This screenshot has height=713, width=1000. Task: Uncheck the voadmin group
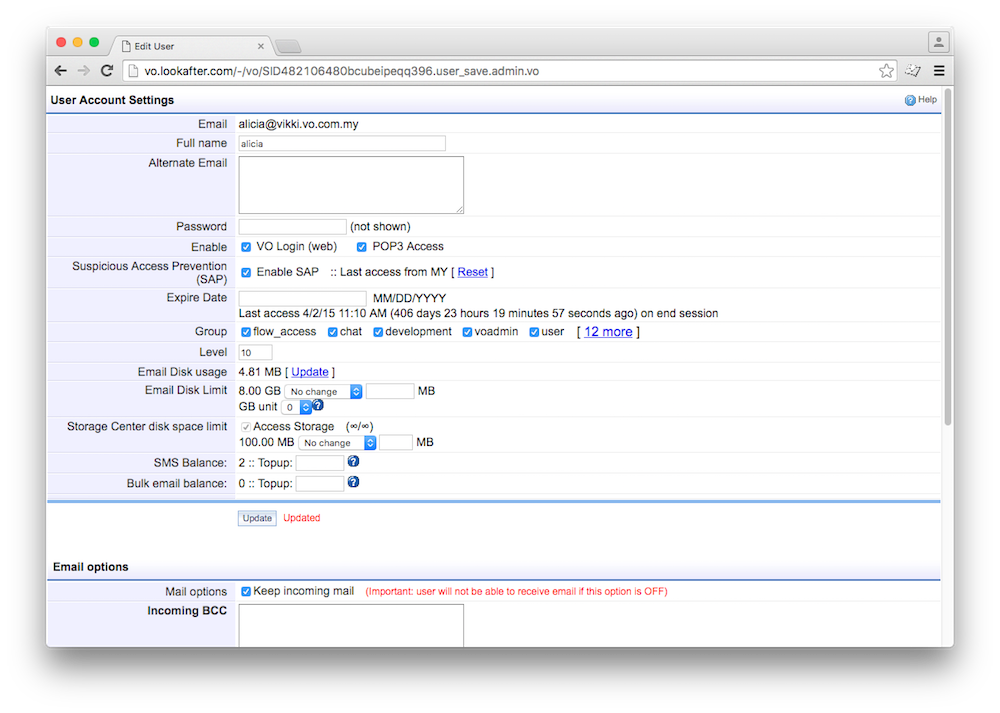(x=467, y=332)
